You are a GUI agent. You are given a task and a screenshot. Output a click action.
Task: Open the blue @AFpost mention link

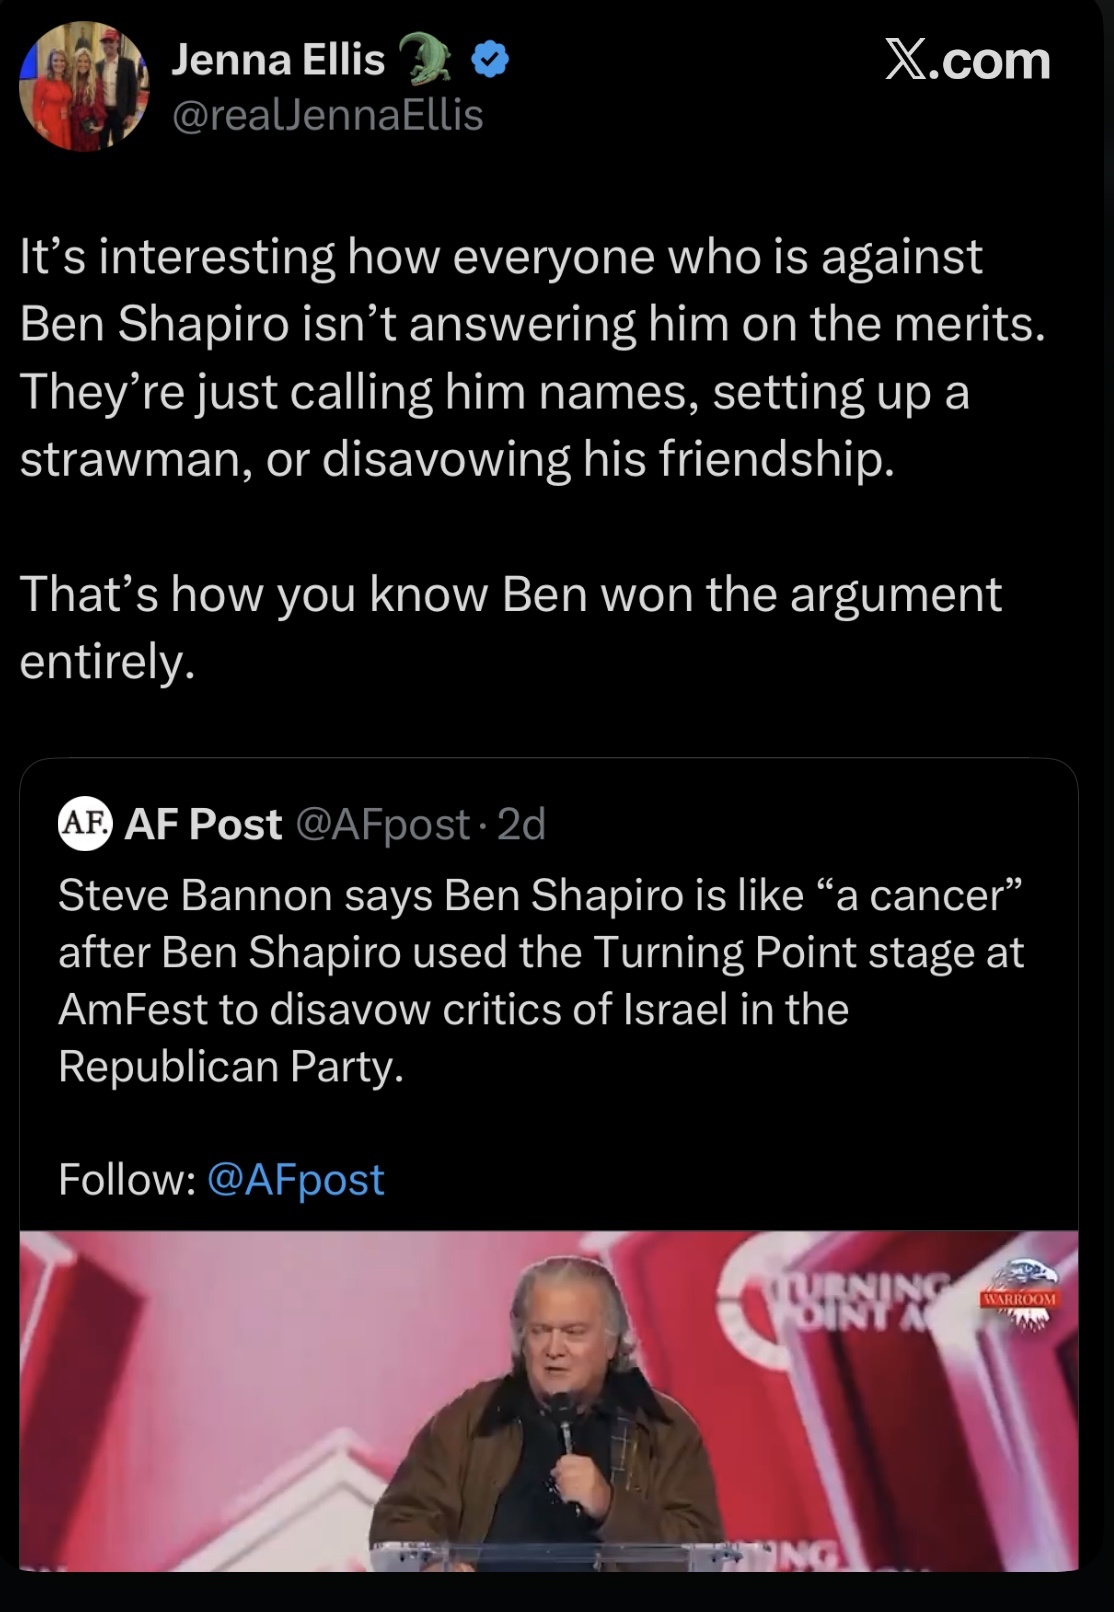point(295,1180)
